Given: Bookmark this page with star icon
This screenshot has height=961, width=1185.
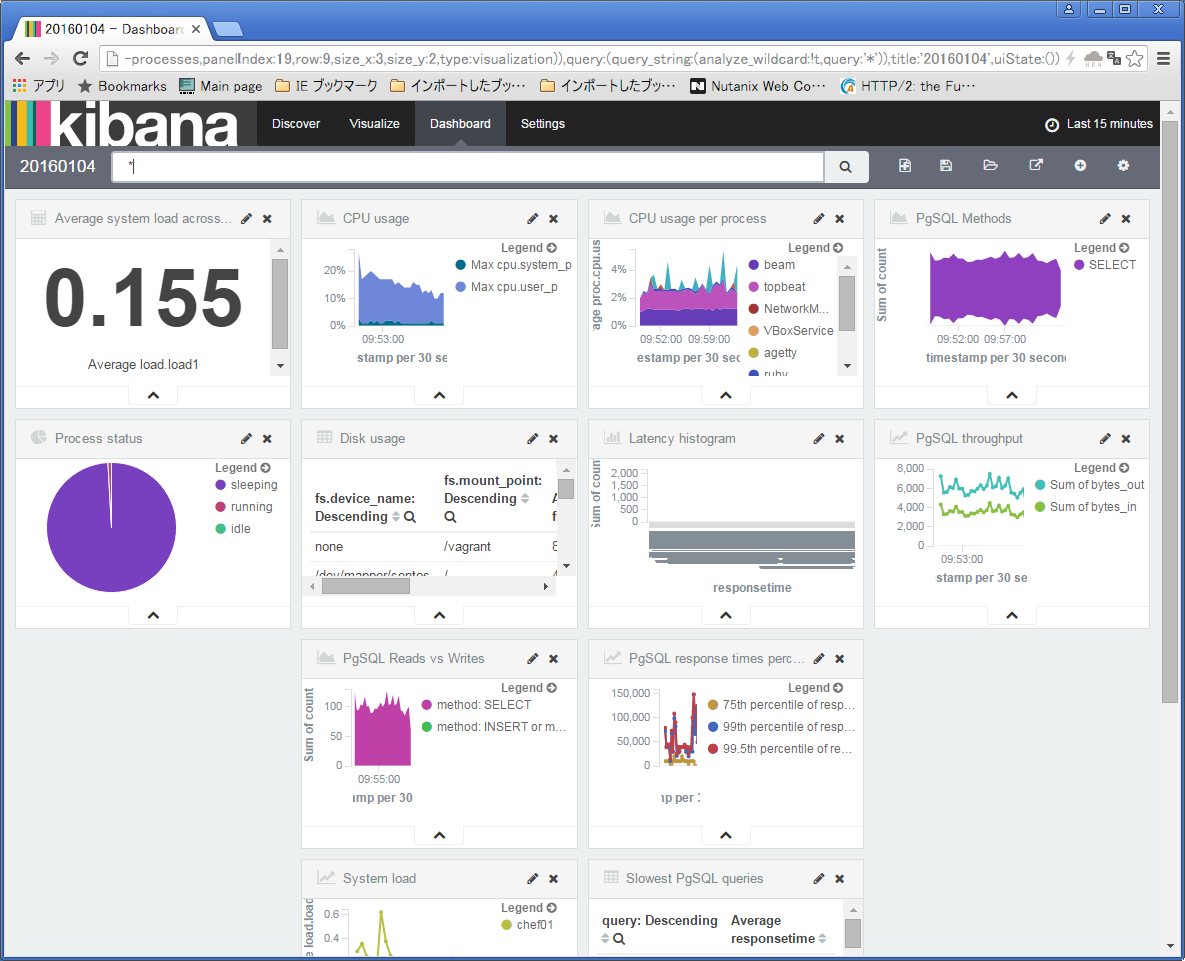Looking at the screenshot, I should point(1134,58).
